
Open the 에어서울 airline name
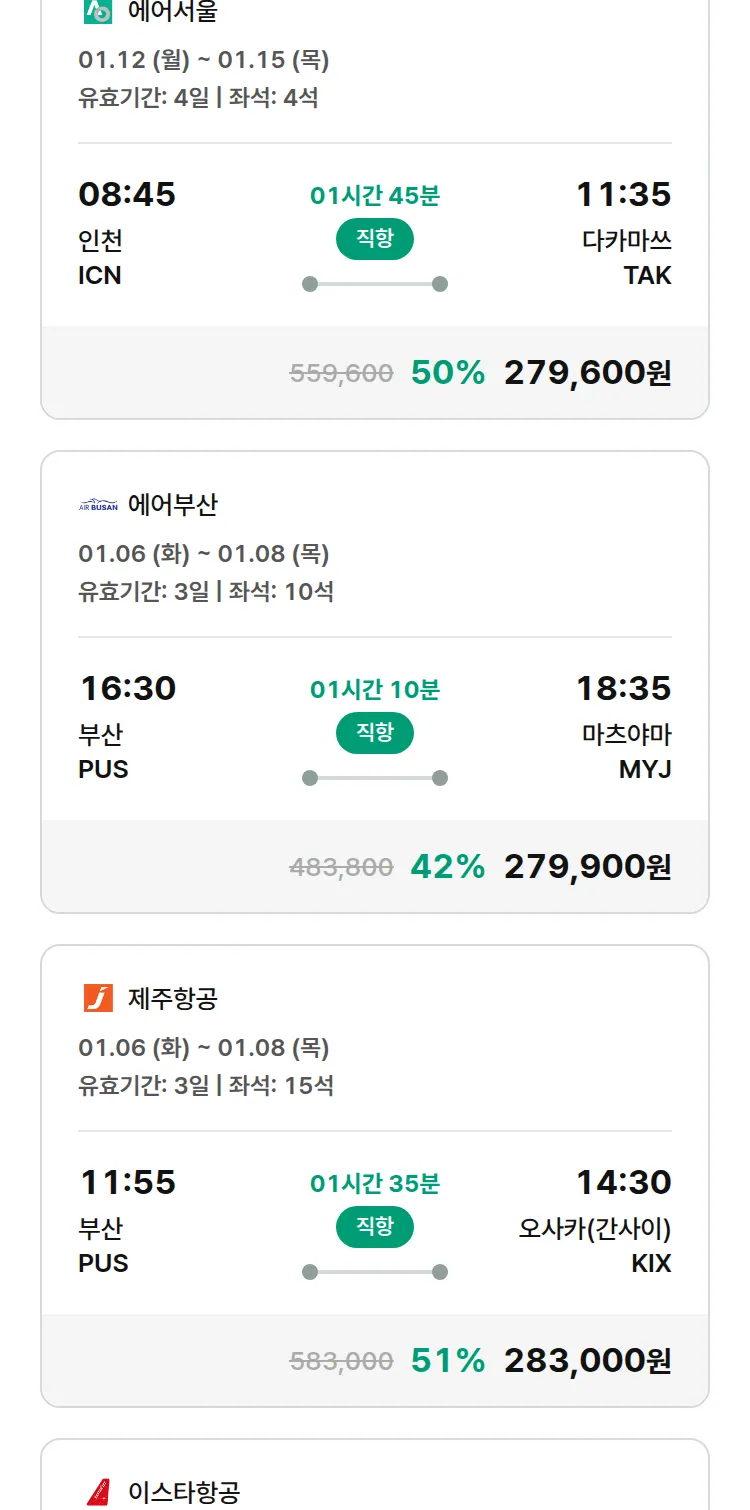[x=172, y=12]
